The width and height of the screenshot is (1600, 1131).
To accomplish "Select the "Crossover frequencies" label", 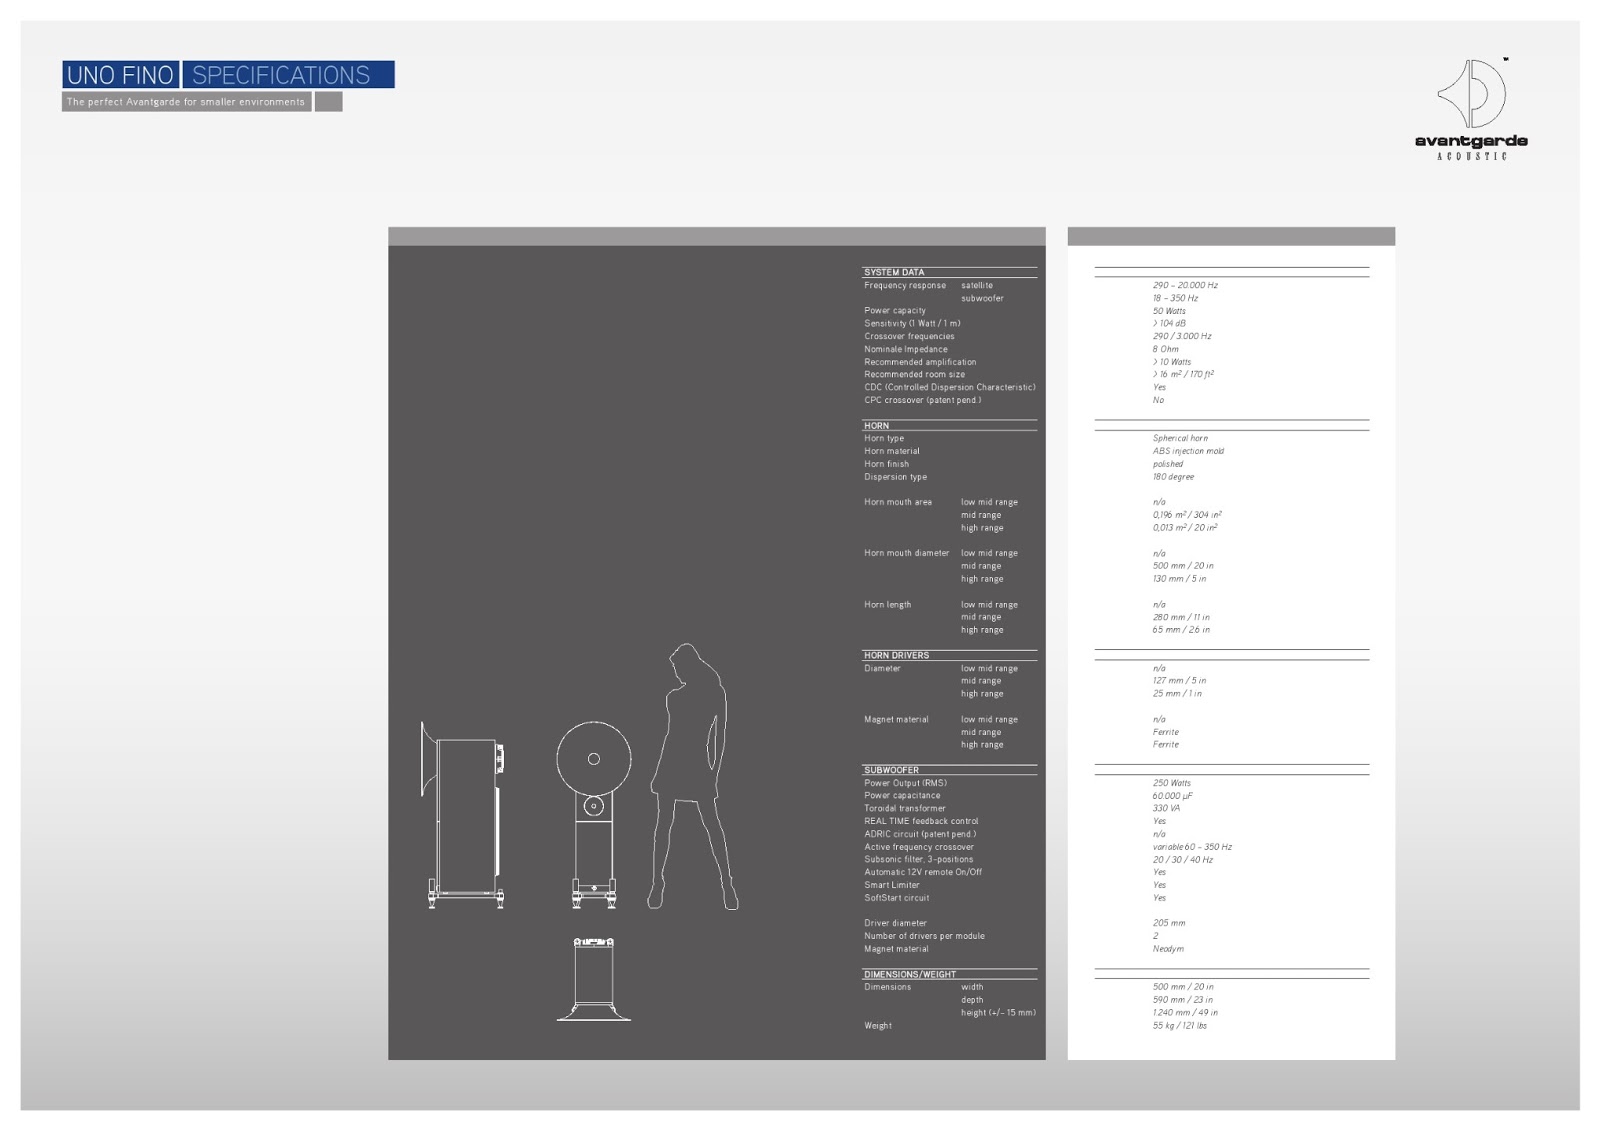I will click(909, 337).
